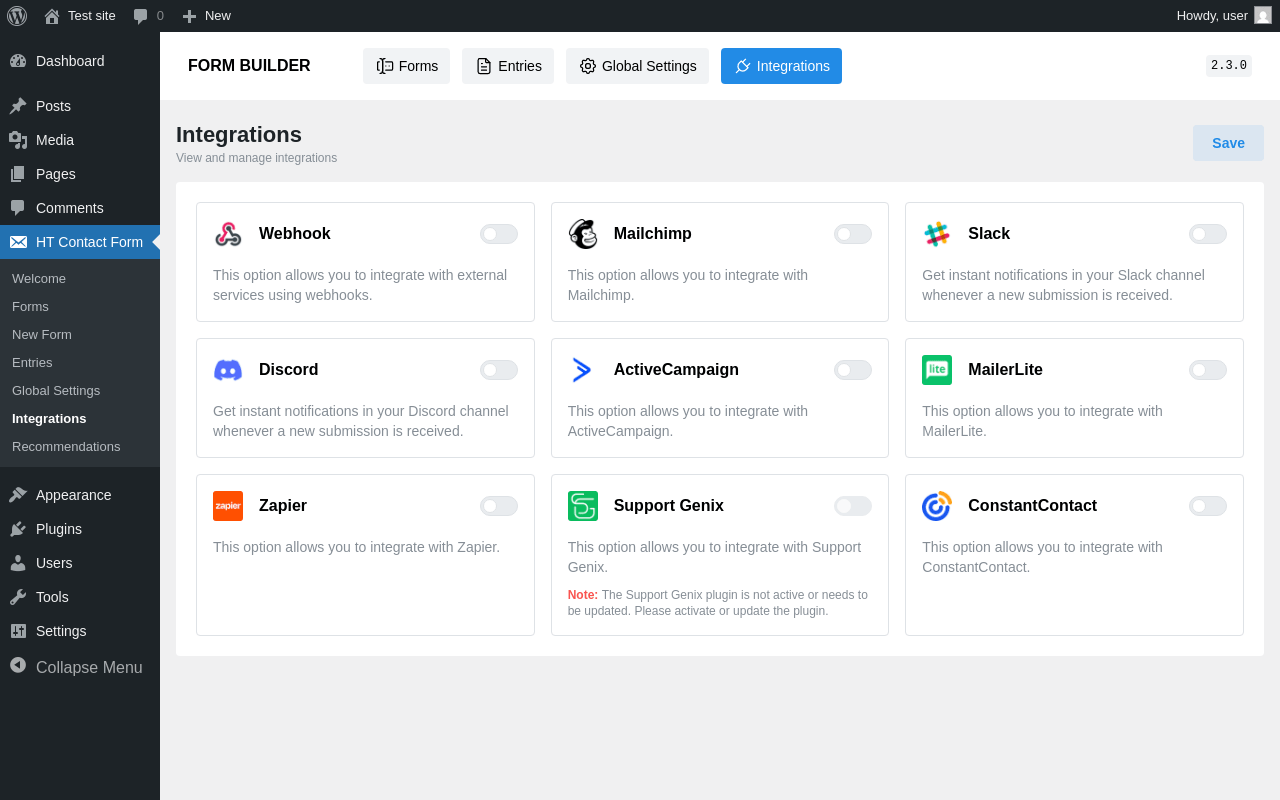This screenshot has width=1280, height=800.
Task: Switch to the Global Settings tab
Action: pos(637,66)
